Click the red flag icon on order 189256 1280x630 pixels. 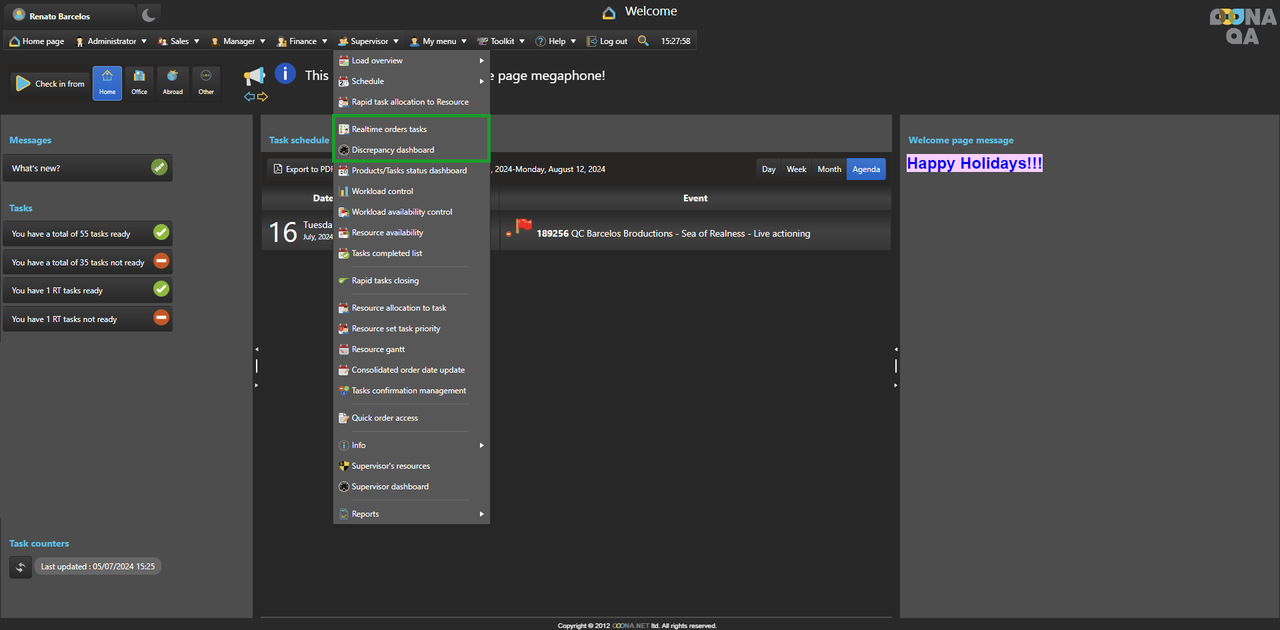[524, 228]
